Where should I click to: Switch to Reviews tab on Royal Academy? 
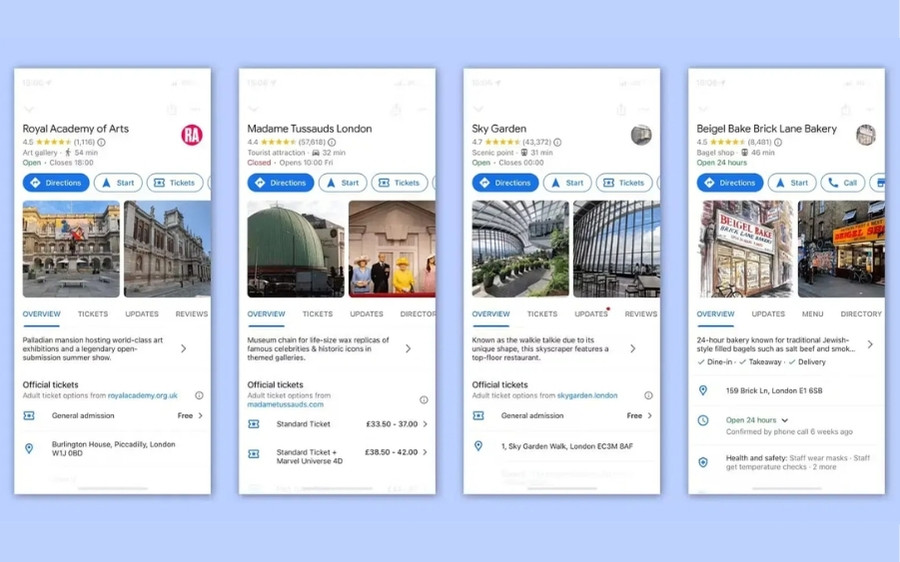pos(192,314)
